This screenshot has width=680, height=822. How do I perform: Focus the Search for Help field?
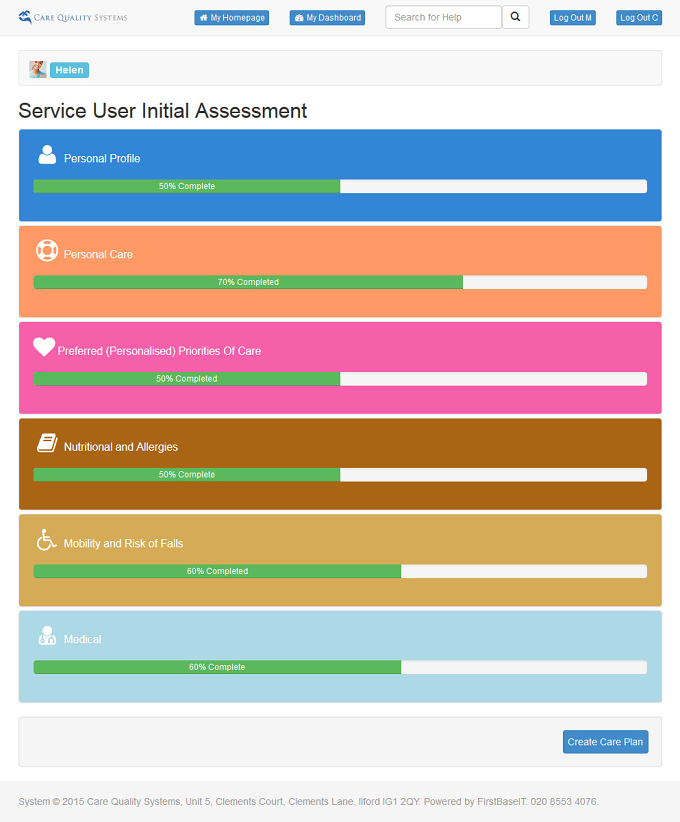444,17
